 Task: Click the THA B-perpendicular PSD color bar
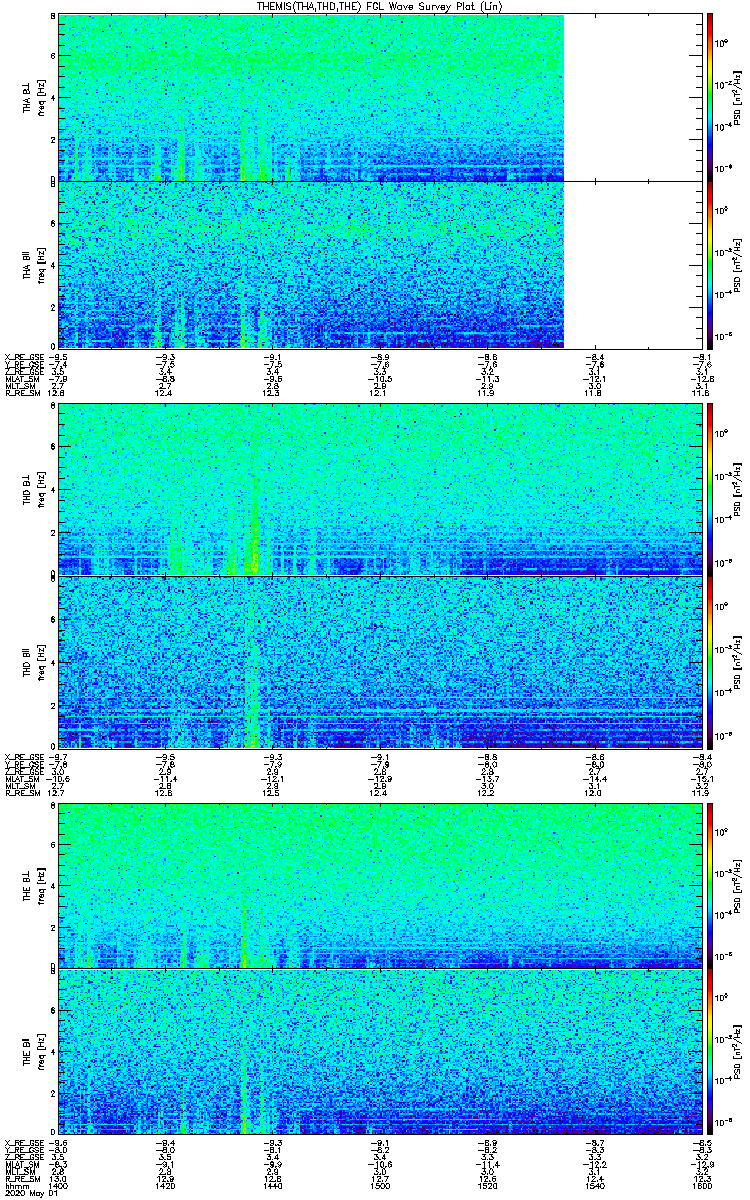tap(709, 97)
